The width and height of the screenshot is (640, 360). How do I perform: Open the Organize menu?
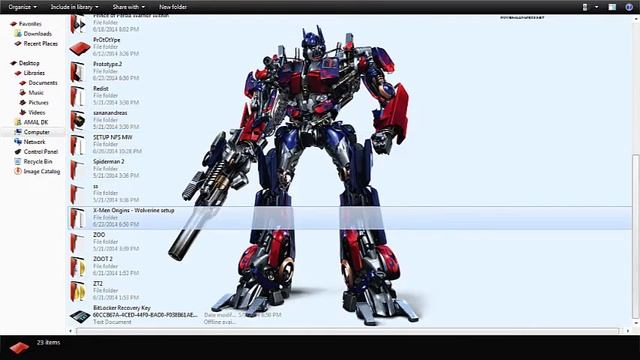22,7
